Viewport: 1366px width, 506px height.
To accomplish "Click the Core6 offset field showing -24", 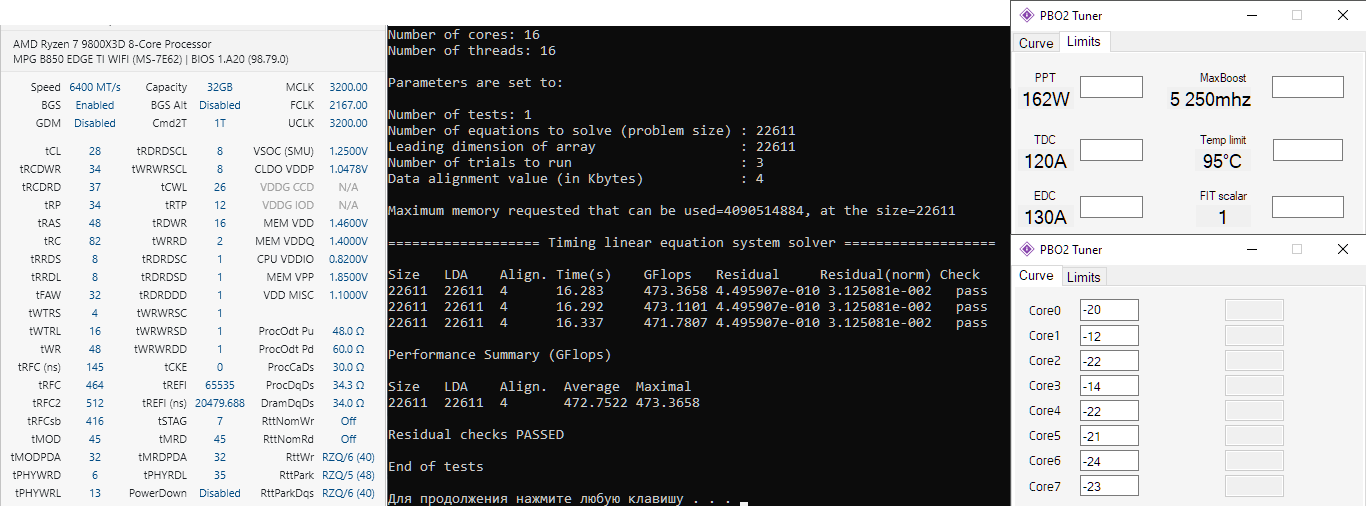I will pyautogui.click(x=1109, y=460).
